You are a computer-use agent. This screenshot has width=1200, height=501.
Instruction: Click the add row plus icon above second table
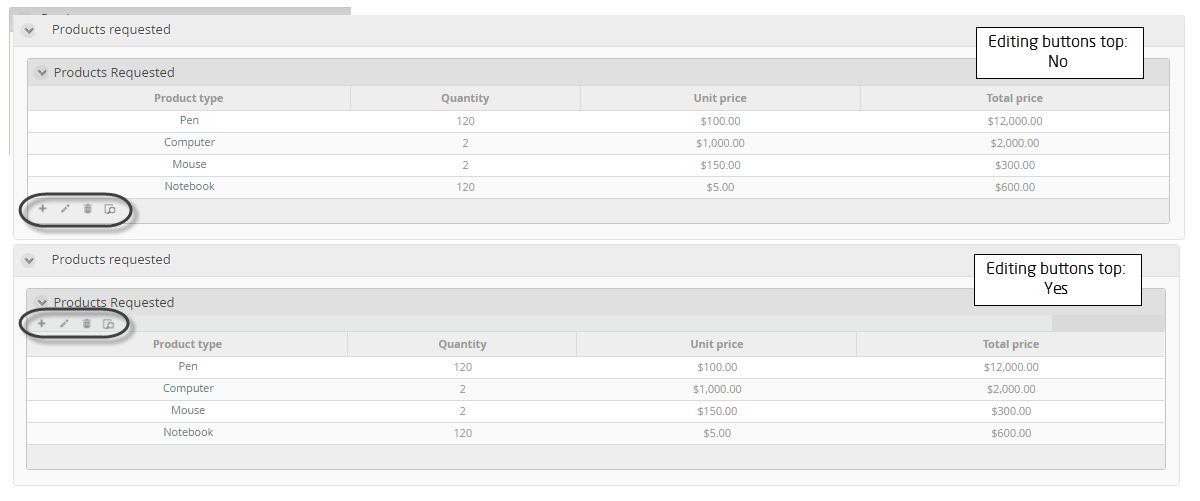[x=41, y=323]
